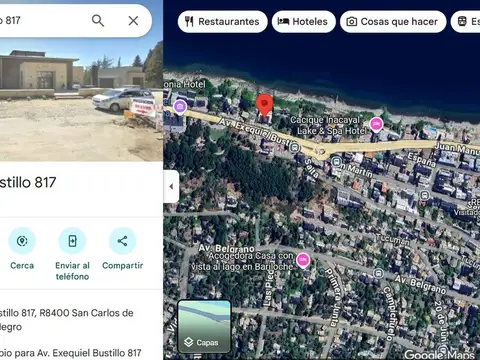Image resolution: width=480 pixels, height=360 pixels.
Task: Open the Hoteles category chip
Action: tap(303, 22)
